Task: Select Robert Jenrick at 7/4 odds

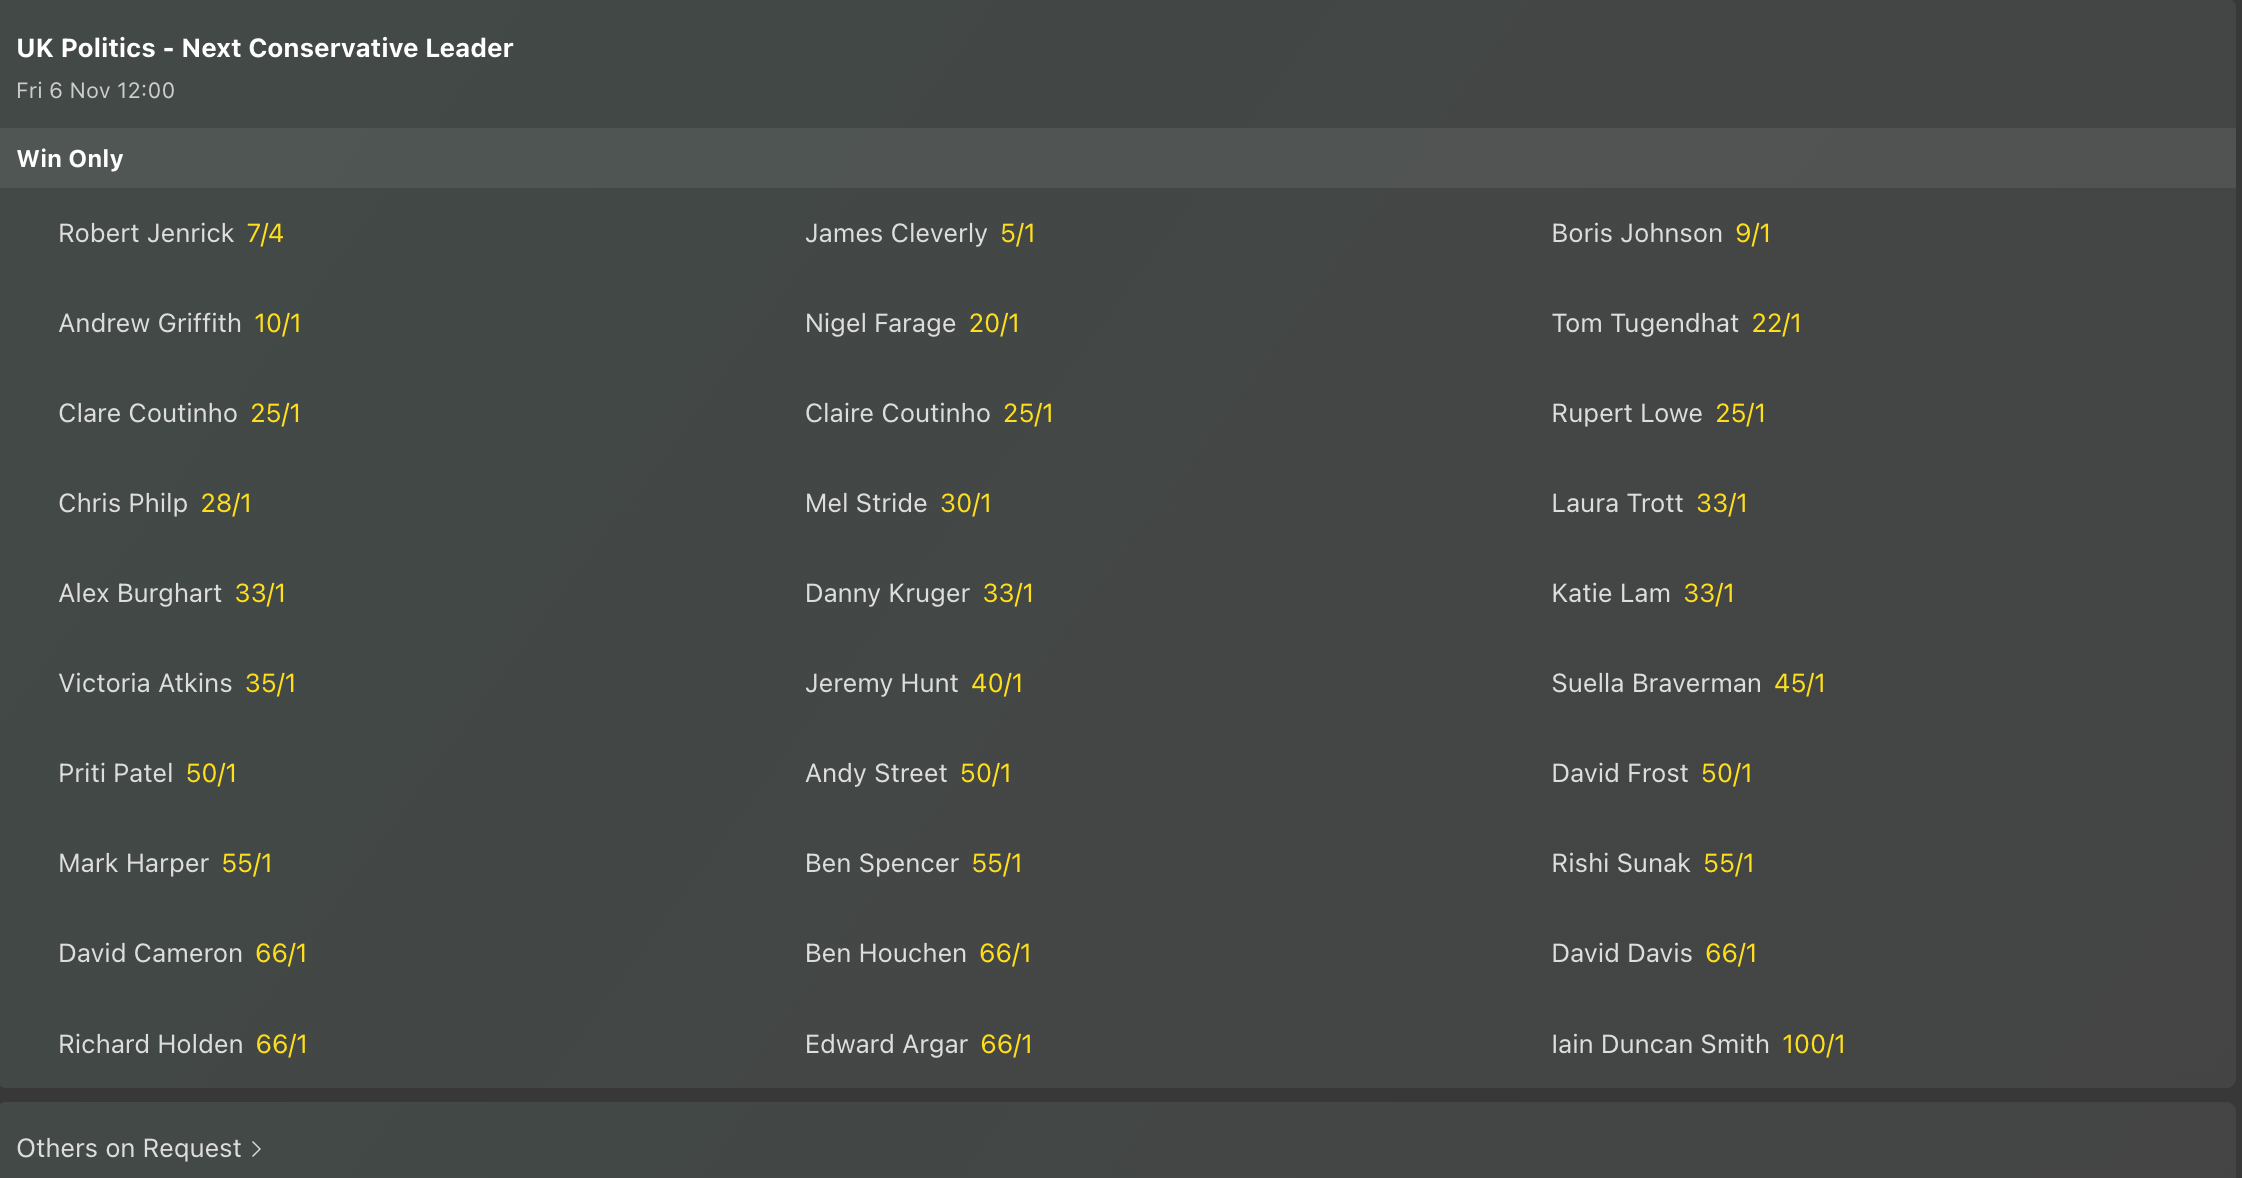Action: [264, 234]
